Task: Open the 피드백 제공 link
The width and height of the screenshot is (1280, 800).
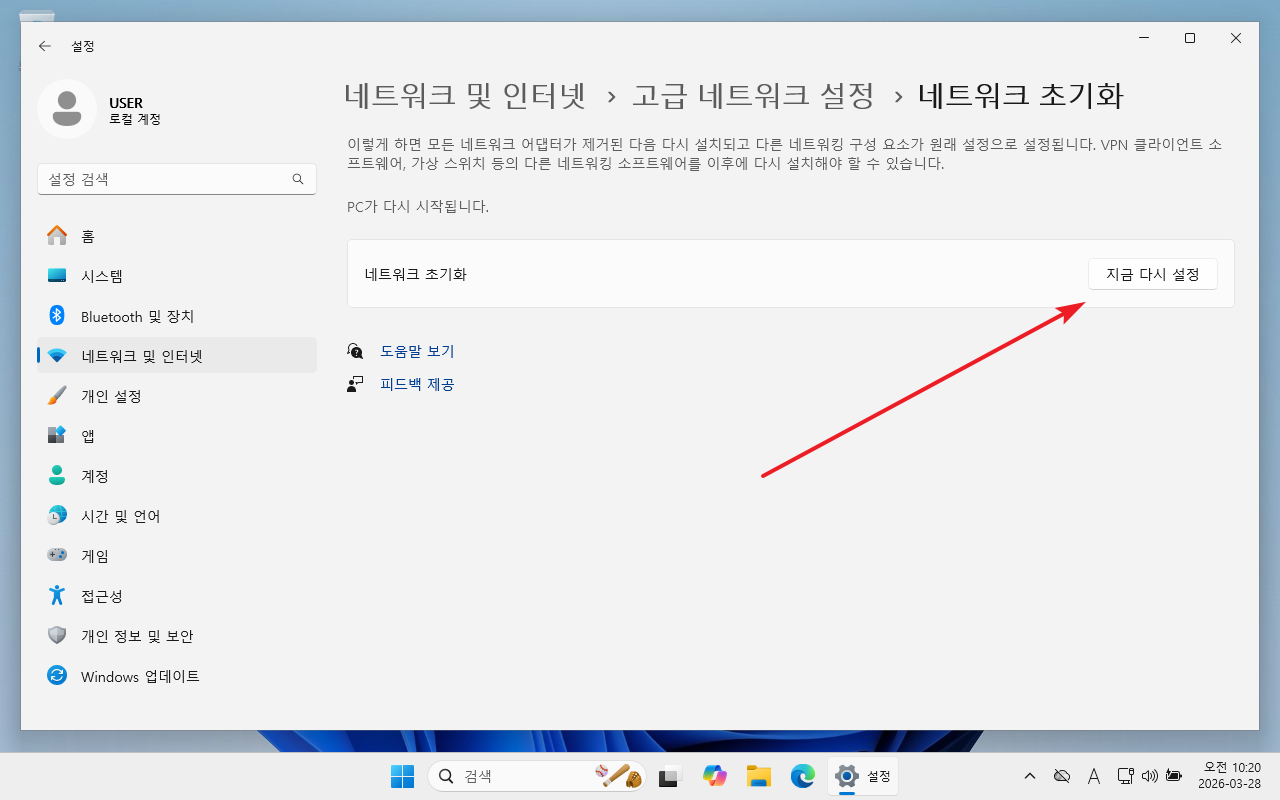Action: pos(417,384)
